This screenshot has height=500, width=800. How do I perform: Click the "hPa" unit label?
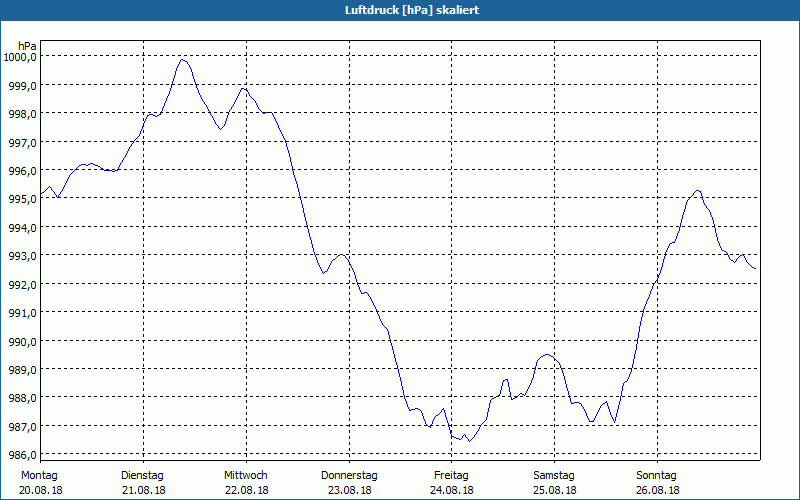[x=28, y=46]
